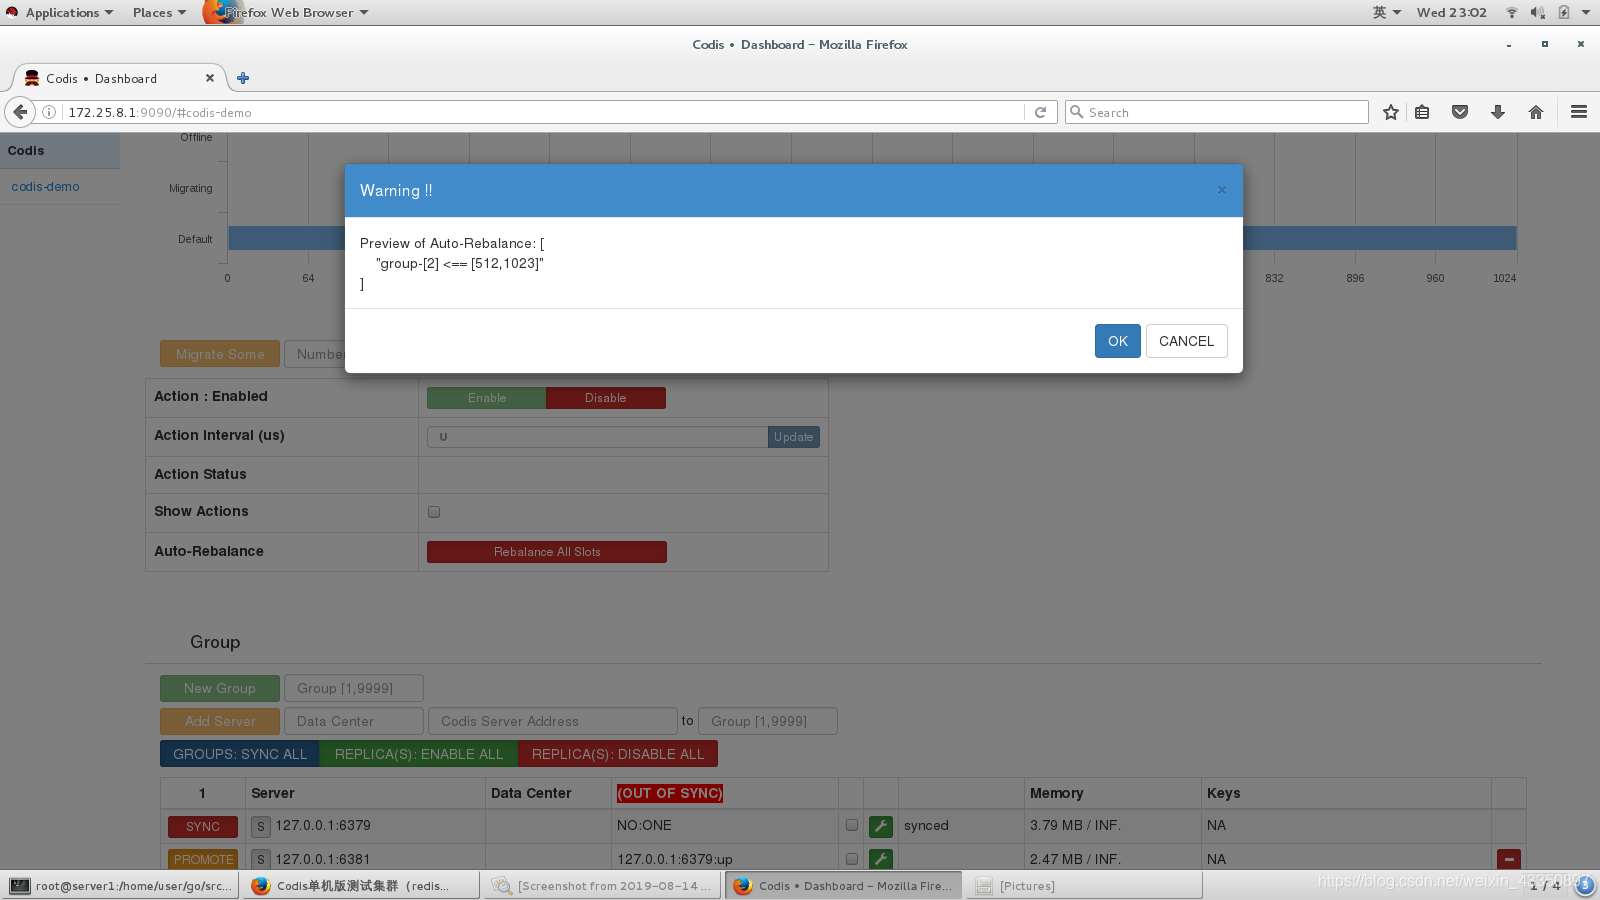Toggle checkbox in 127.0.0.1:6379 row
This screenshot has height=900, width=1600.
(x=852, y=825)
